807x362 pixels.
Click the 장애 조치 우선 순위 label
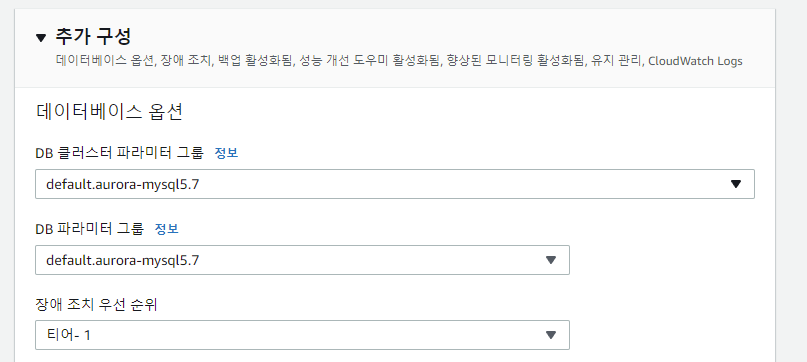click(96, 305)
